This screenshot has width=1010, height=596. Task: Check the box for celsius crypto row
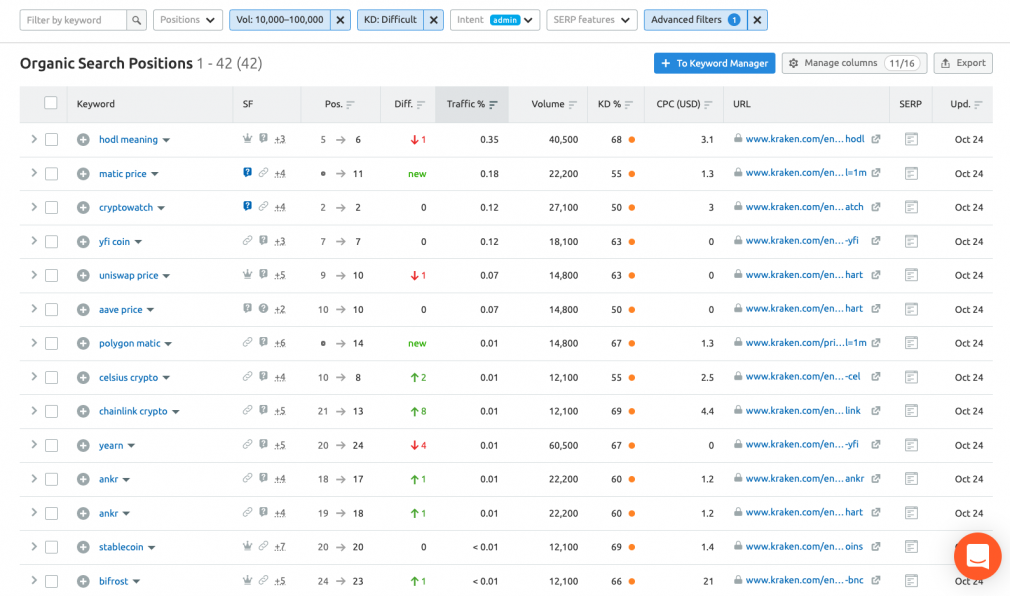click(x=51, y=377)
